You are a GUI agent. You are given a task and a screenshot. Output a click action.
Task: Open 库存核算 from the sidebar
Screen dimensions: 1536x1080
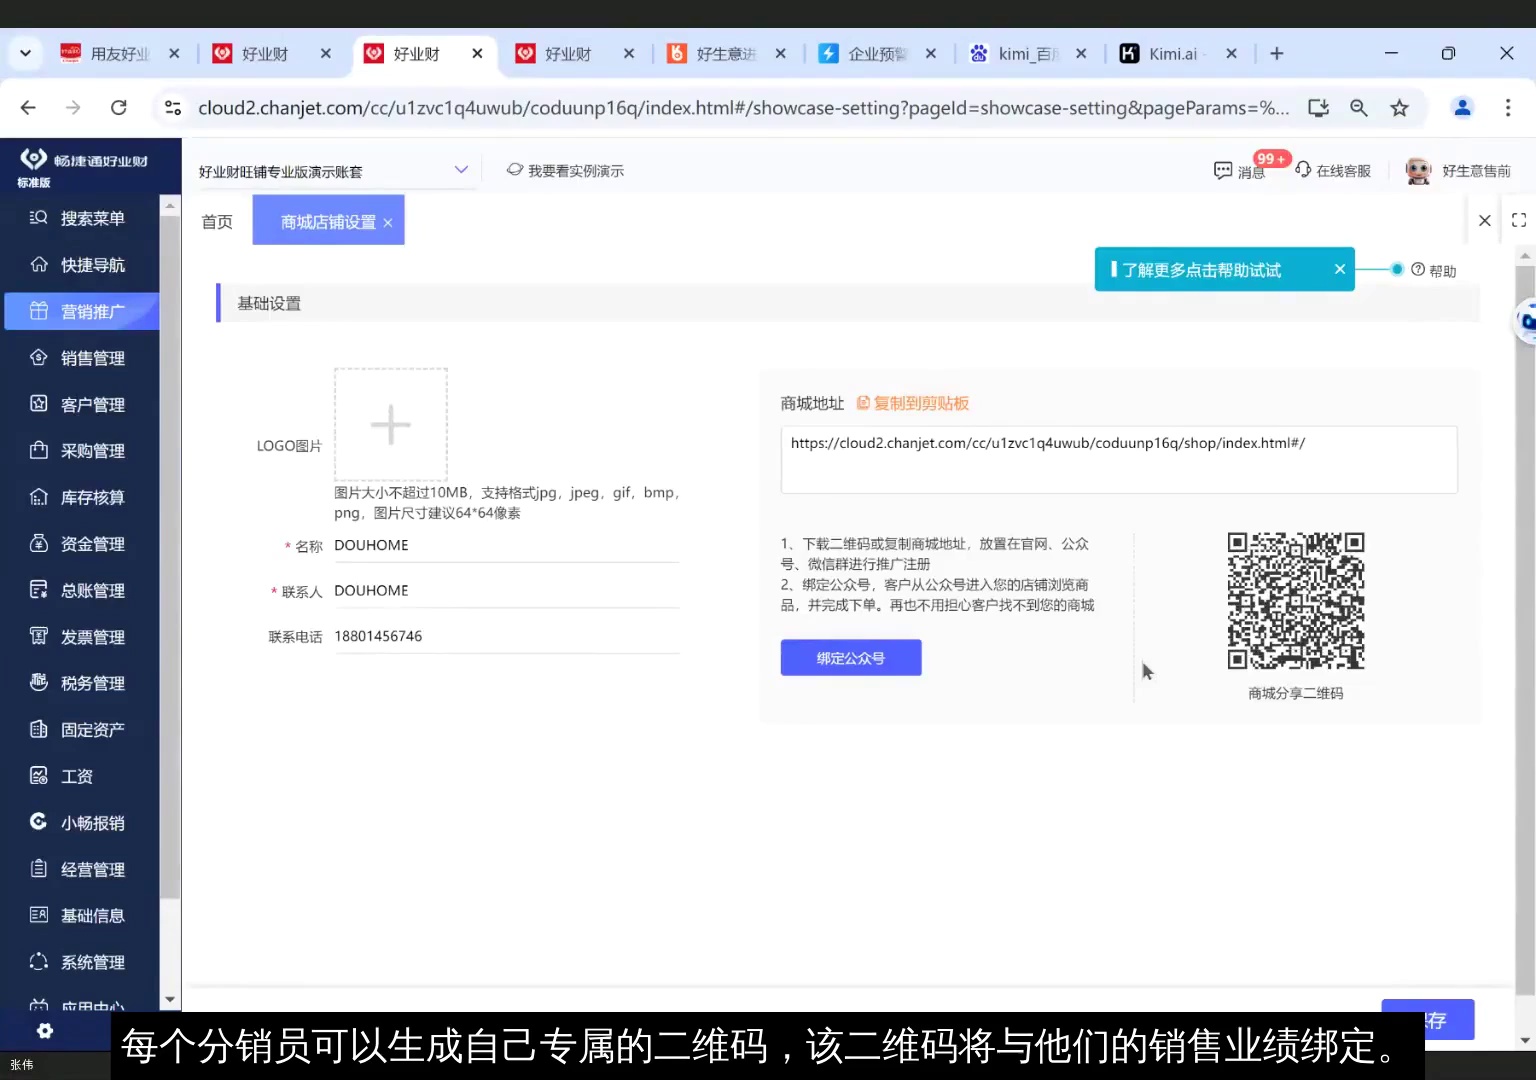[90, 497]
